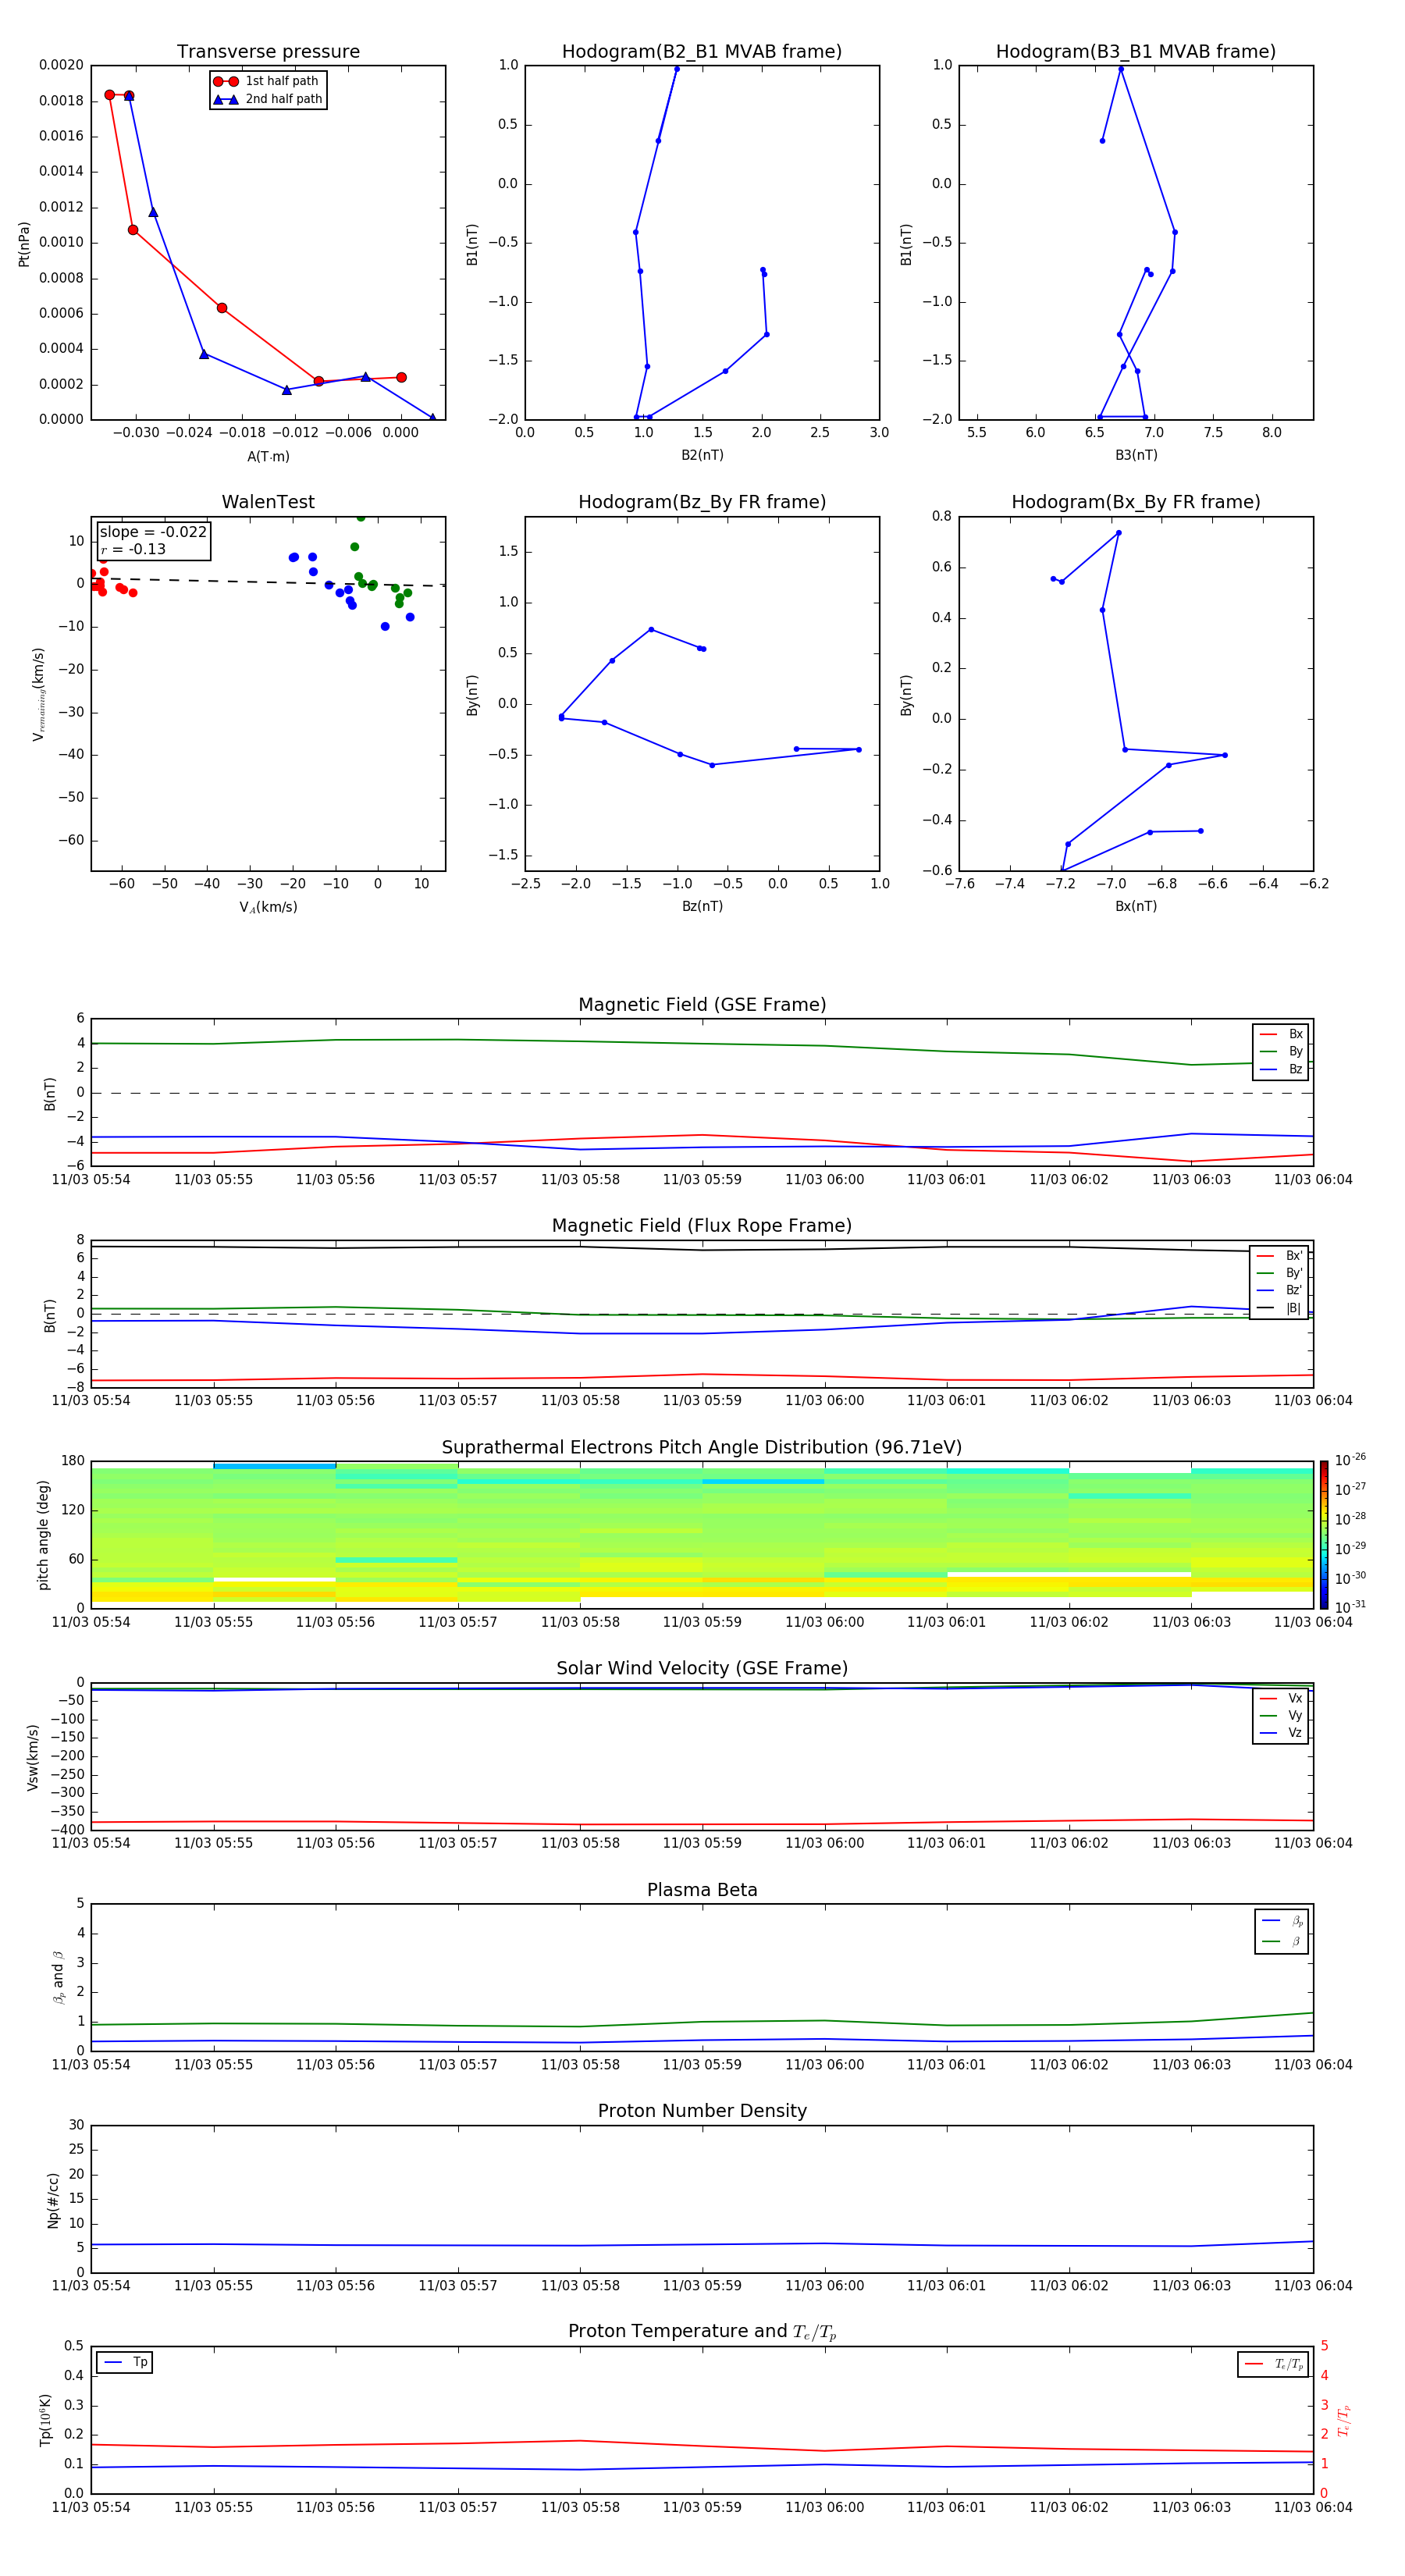Click the 'Proton Temperature and Te/Tp' title

pos(702,2332)
